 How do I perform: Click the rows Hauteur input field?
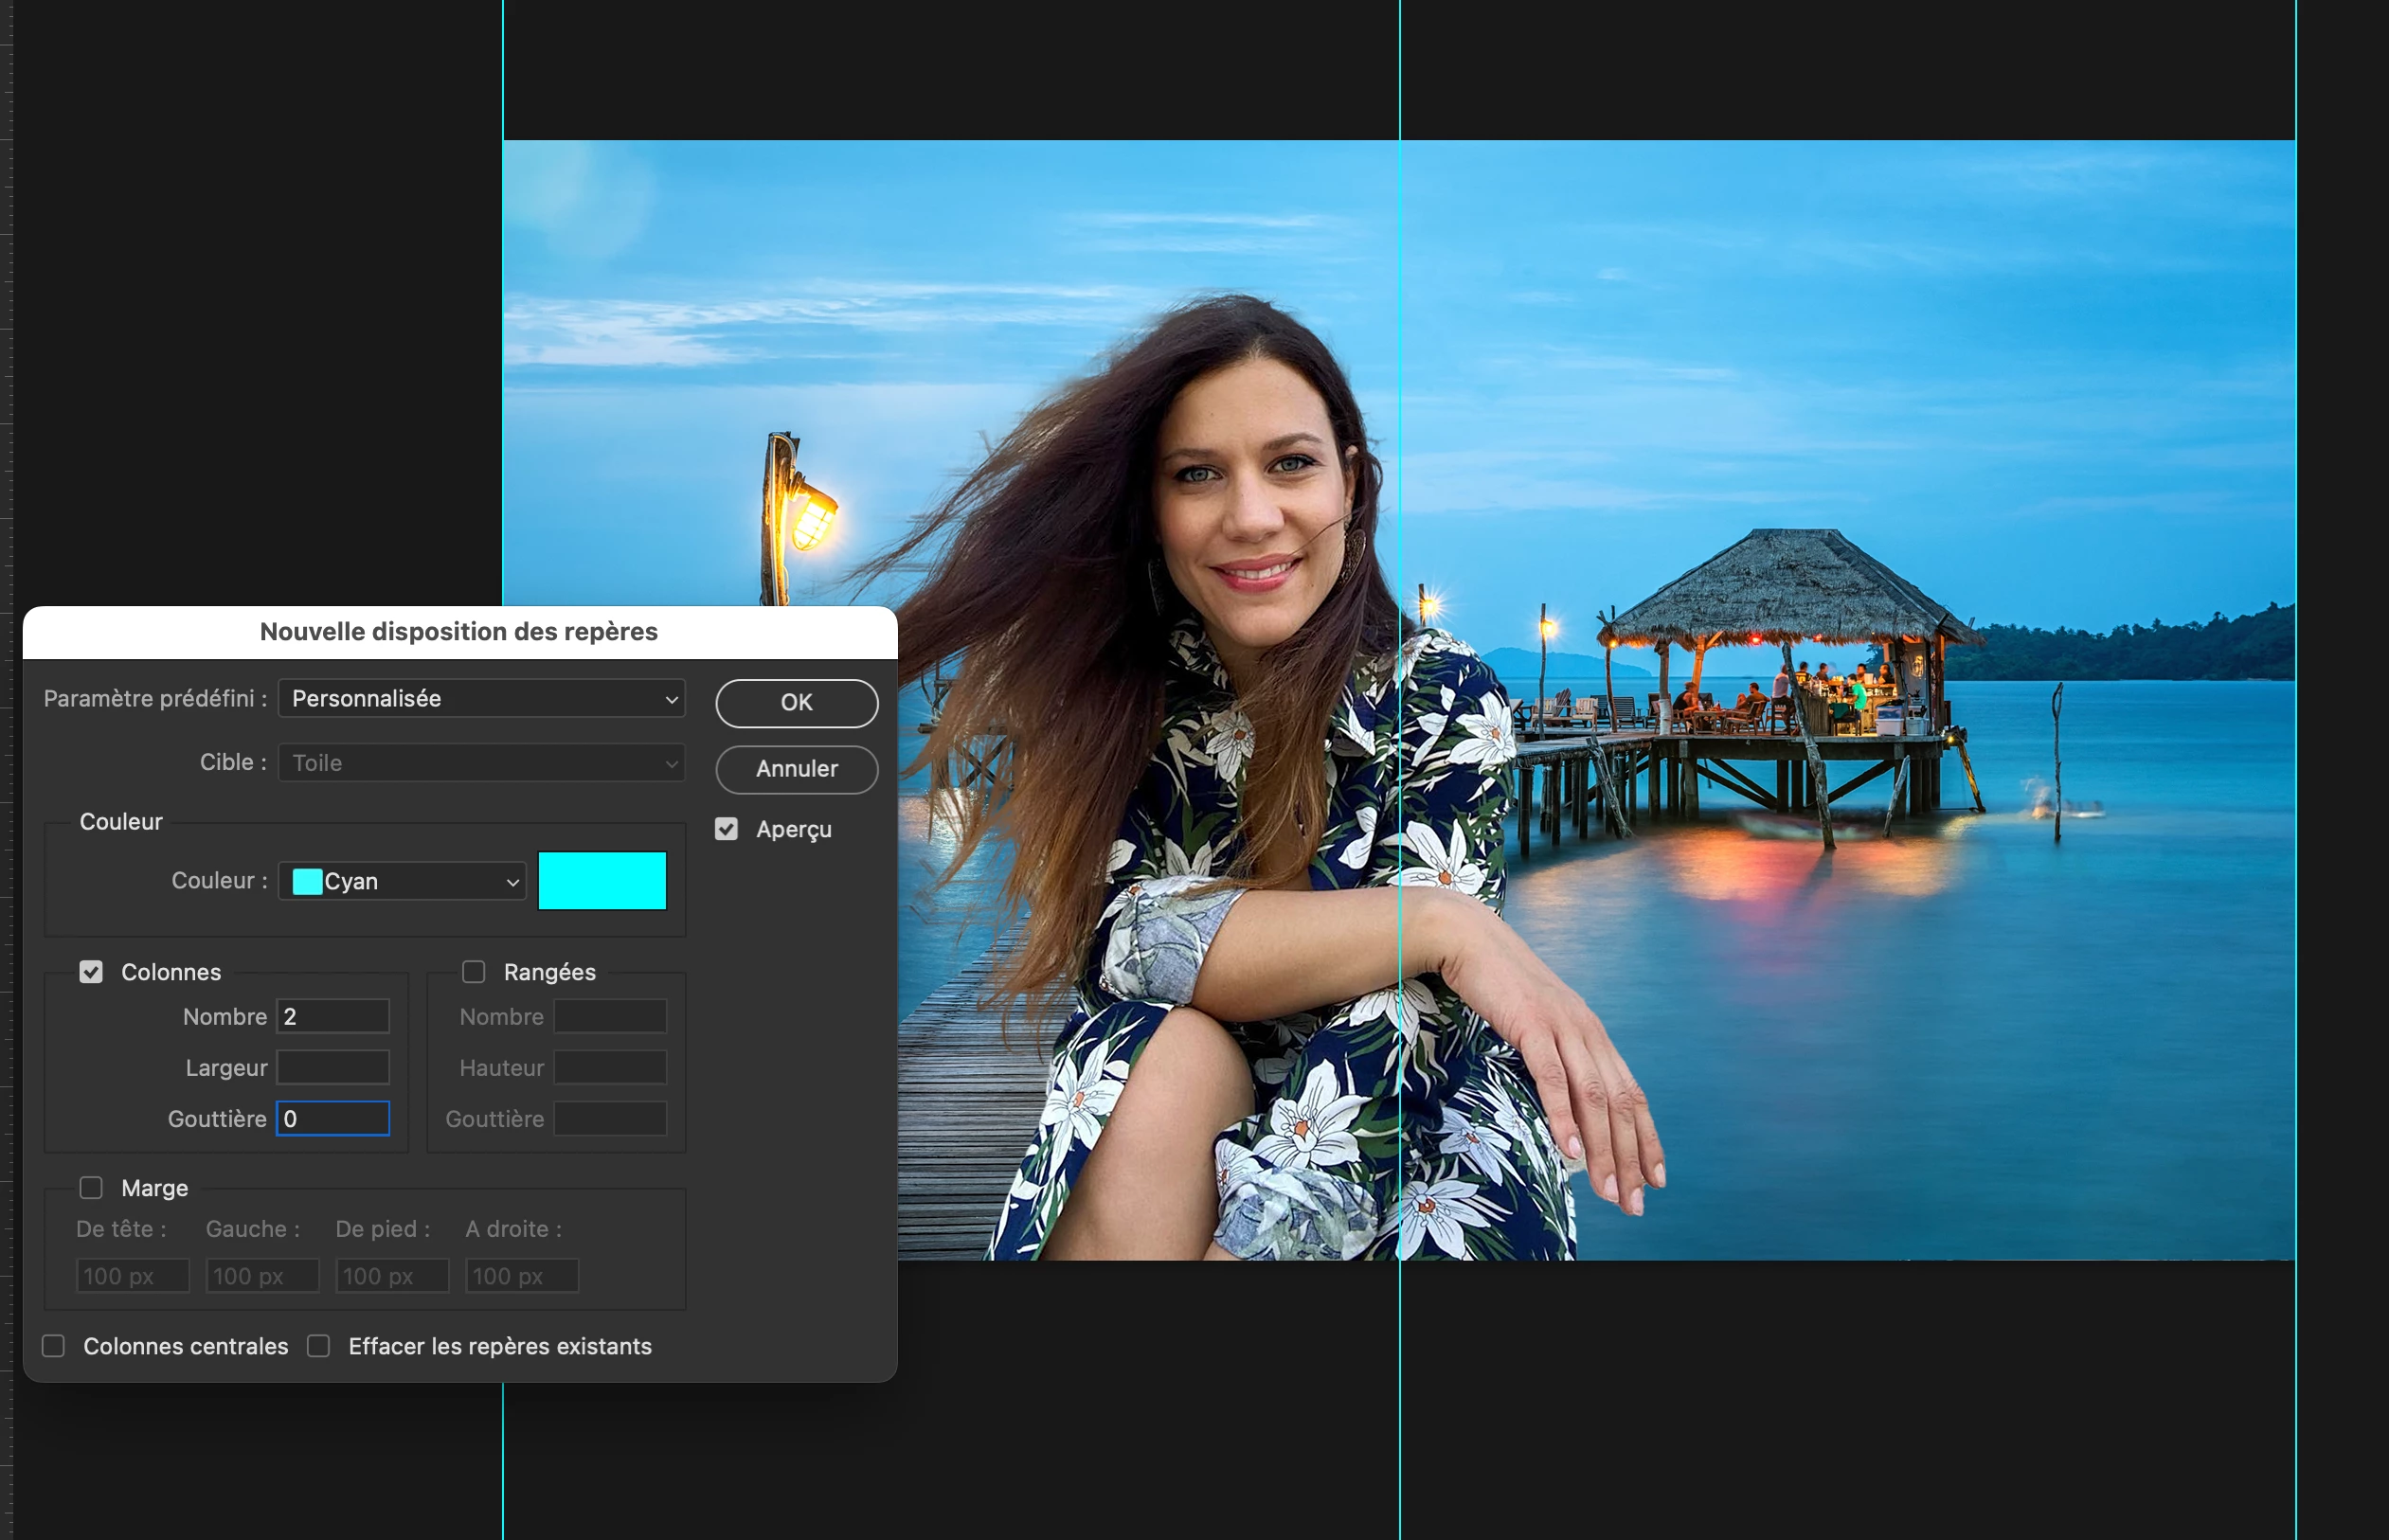pos(610,1068)
